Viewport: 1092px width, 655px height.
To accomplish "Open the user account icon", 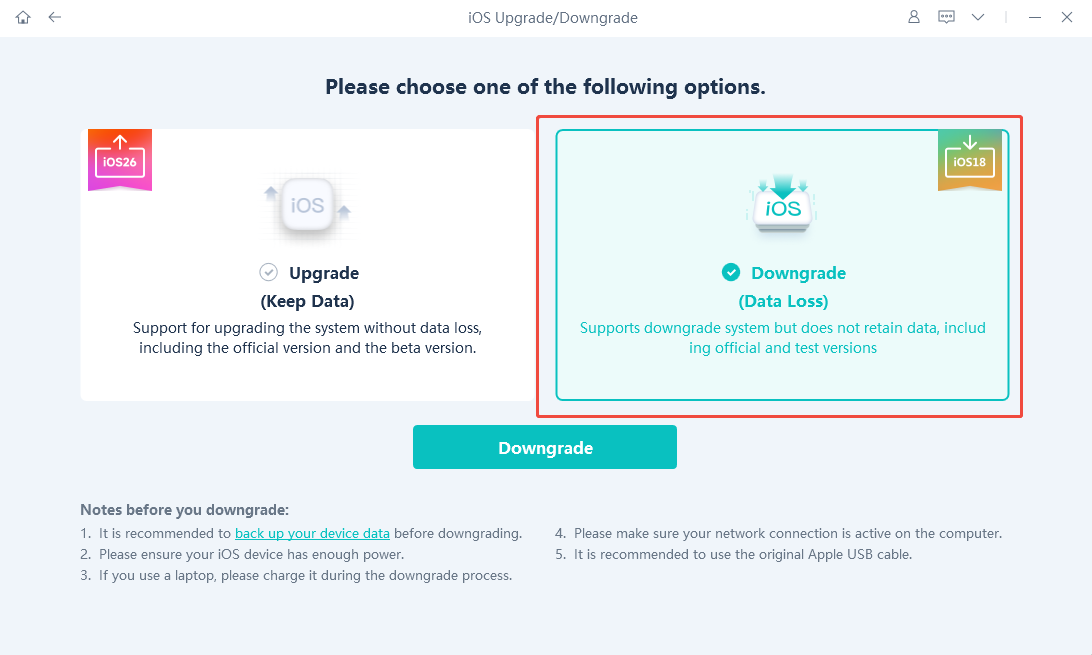I will click(x=914, y=17).
